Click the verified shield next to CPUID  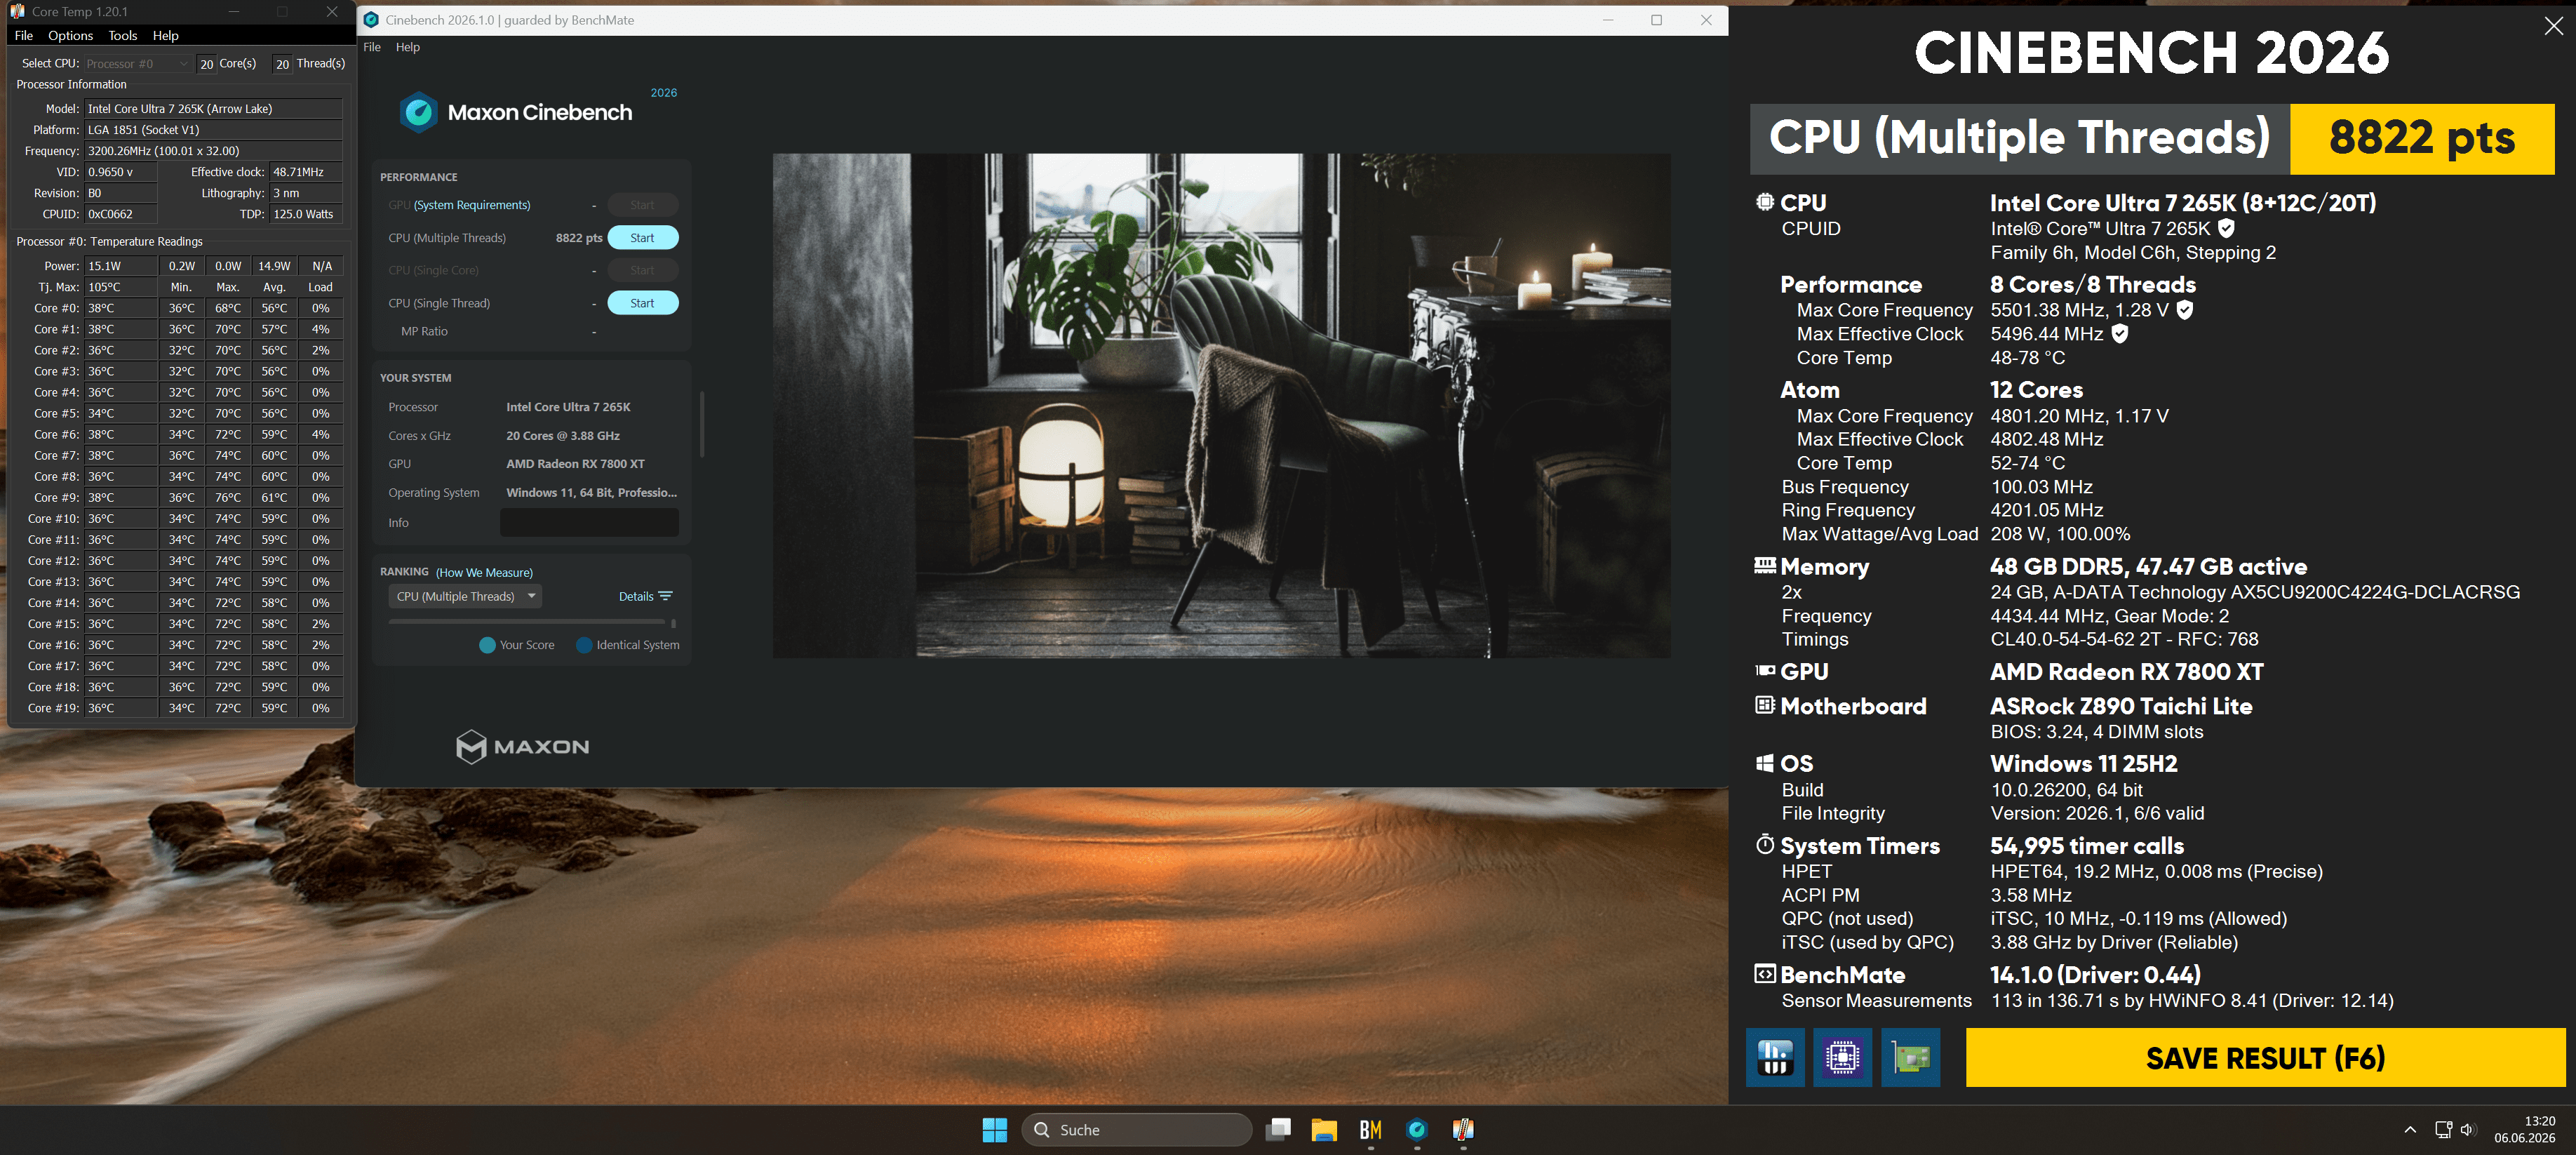pyautogui.click(x=2227, y=228)
